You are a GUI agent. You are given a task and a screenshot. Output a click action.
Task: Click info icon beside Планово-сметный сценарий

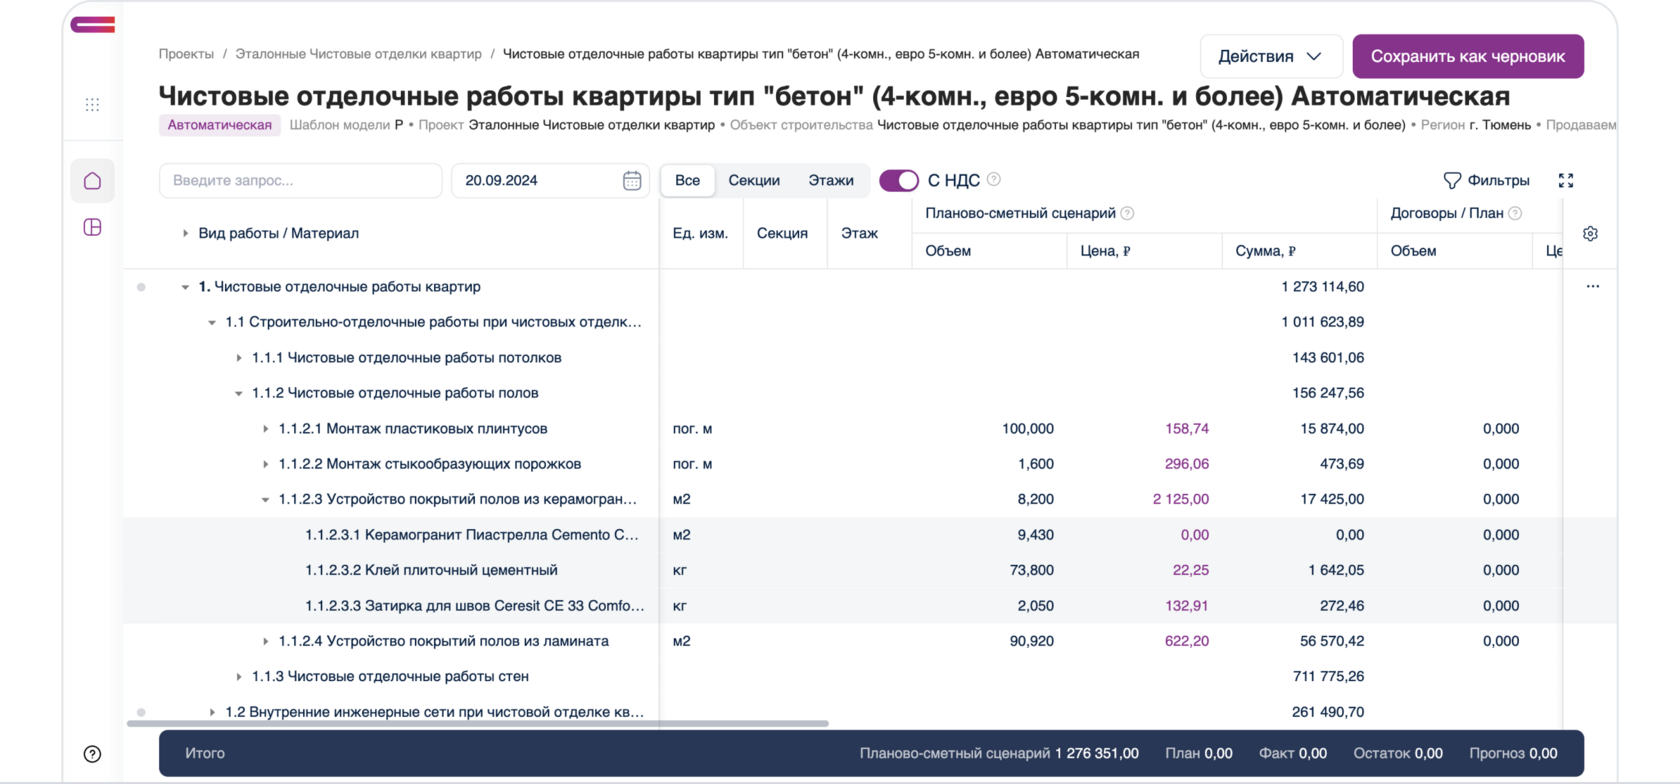(x=1127, y=213)
